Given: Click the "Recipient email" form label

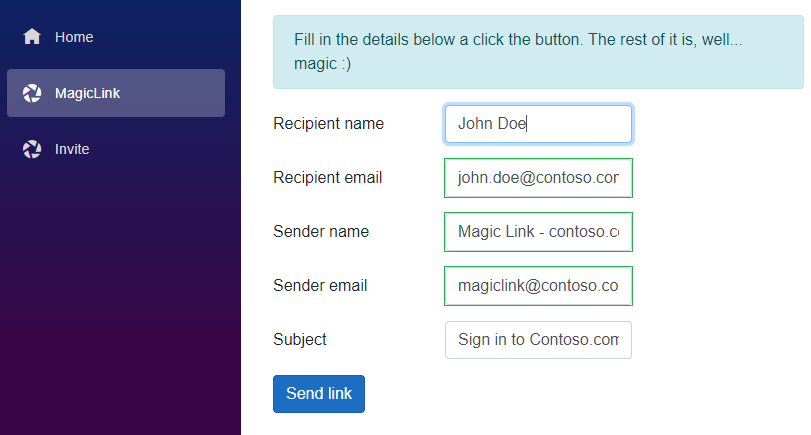Looking at the screenshot, I should pos(327,178).
